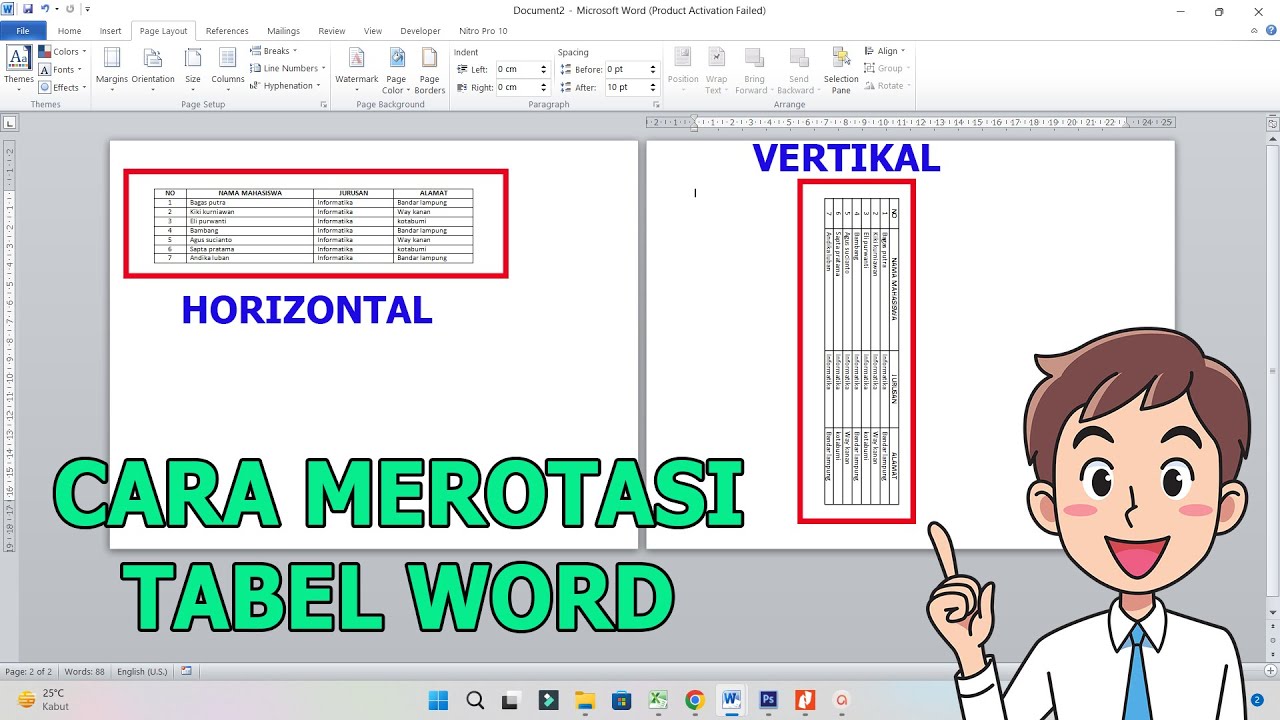This screenshot has height=720, width=1280.
Task: Click the horizontal ruler above page two
Action: click(910, 123)
